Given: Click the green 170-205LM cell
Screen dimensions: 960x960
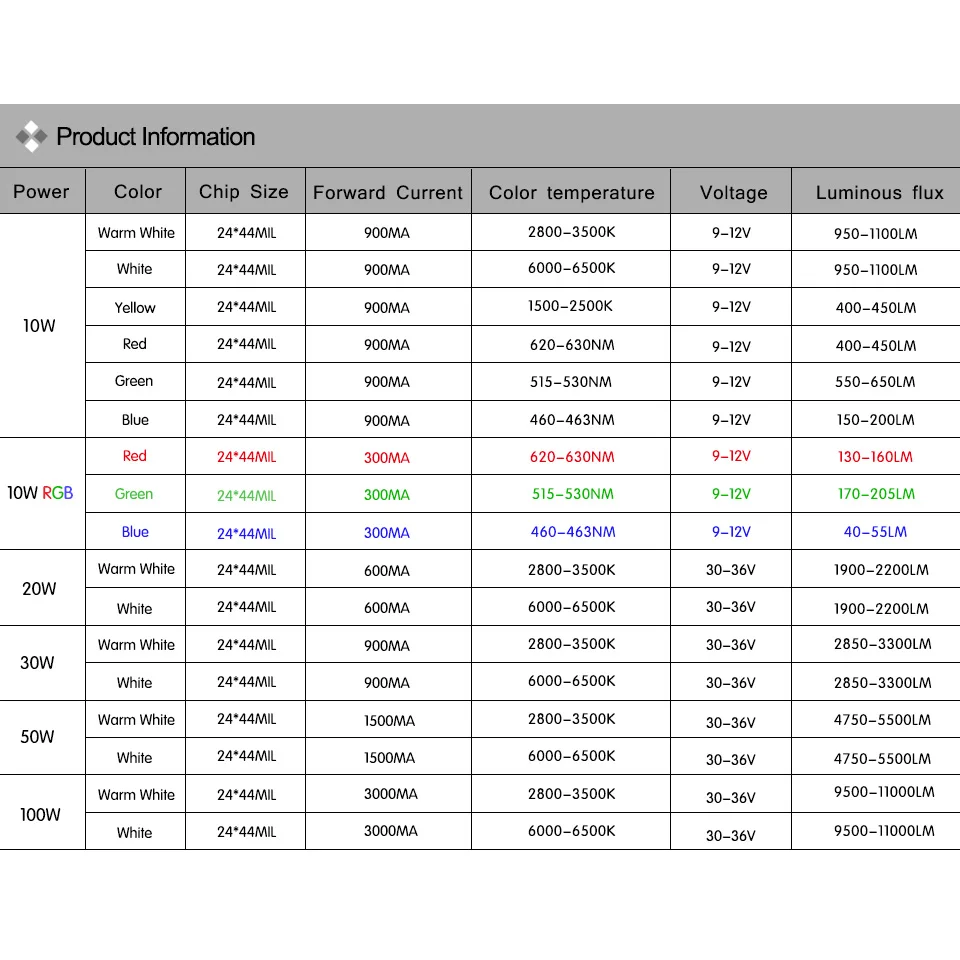Looking at the screenshot, I should click(x=876, y=494).
